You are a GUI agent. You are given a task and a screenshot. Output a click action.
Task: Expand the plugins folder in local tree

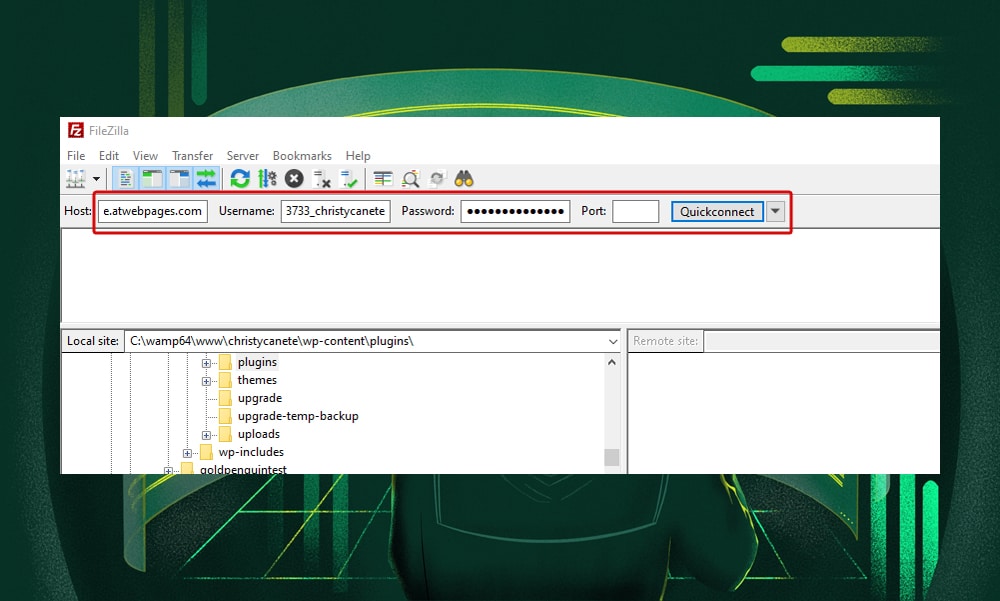pyautogui.click(x=205, y=362)
